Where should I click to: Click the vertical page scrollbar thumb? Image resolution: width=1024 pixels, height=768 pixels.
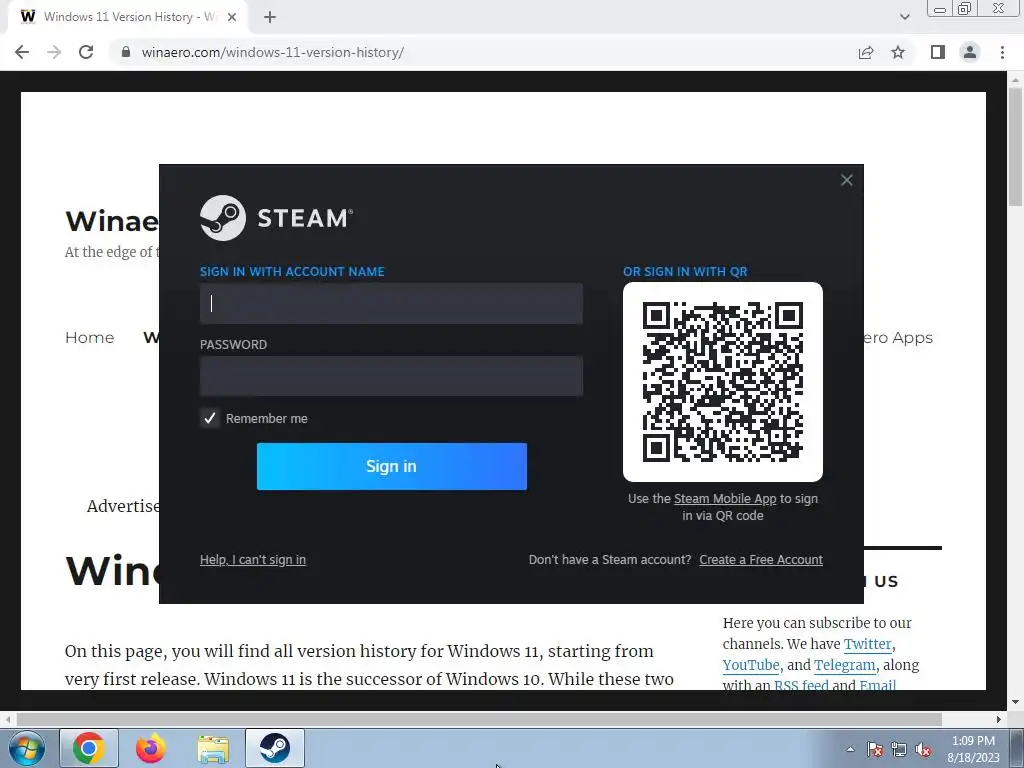(x=1015, y=147)
